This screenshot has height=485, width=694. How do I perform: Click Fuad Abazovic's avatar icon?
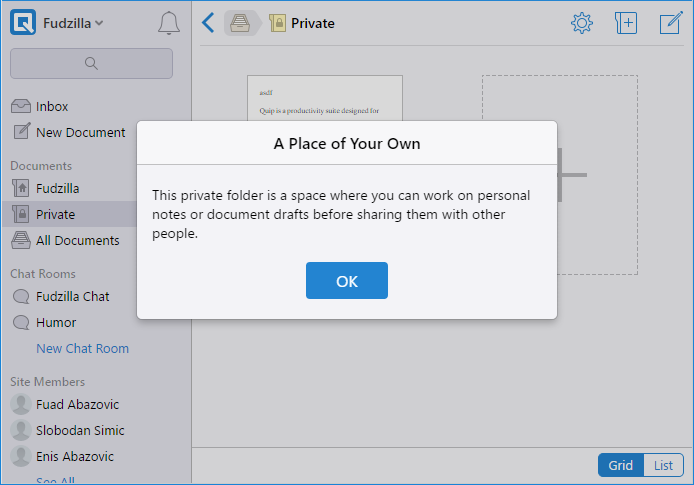pos(20,405)
